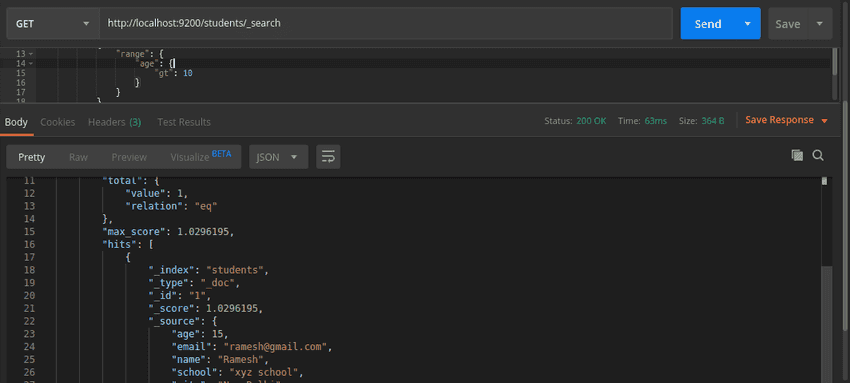The width and height of the screenshot is (850, 383).
Task: Open the Test Results tab
Action: coord(184,122)
